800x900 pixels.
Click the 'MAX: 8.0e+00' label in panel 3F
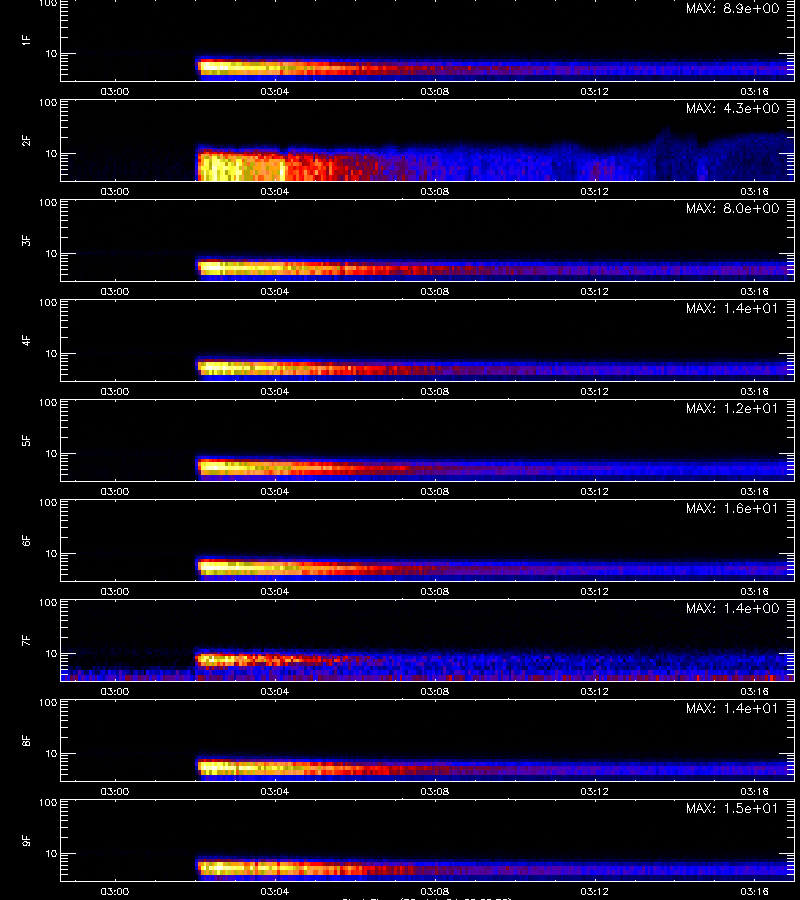[732, 208]
